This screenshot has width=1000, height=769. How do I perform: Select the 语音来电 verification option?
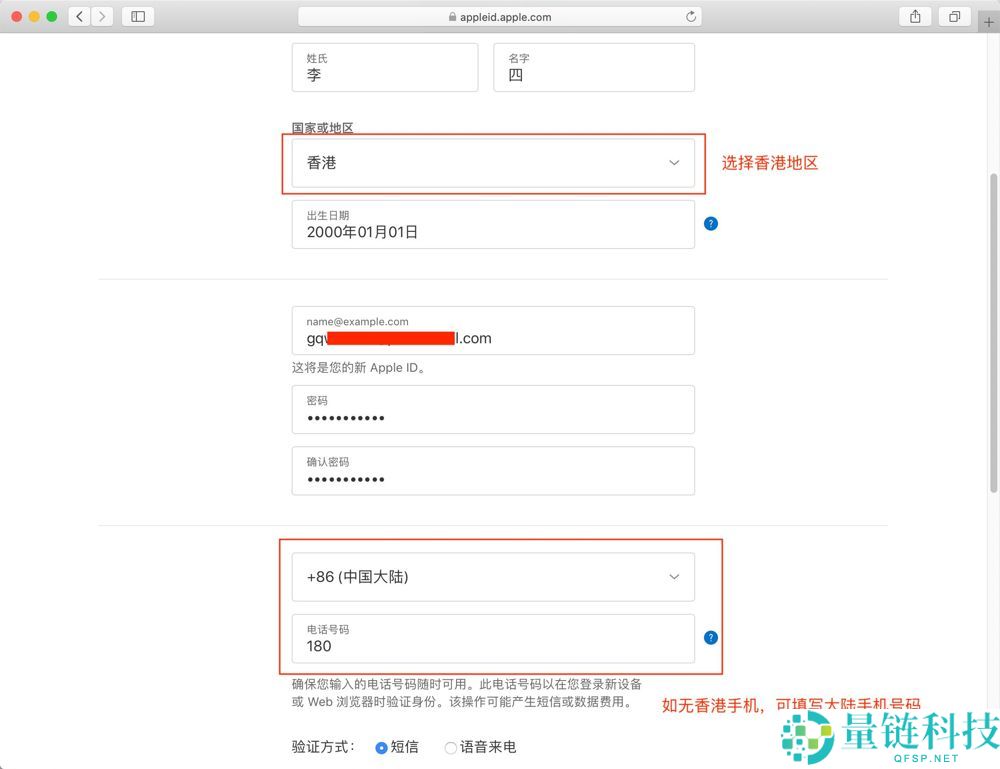point(450,746)
